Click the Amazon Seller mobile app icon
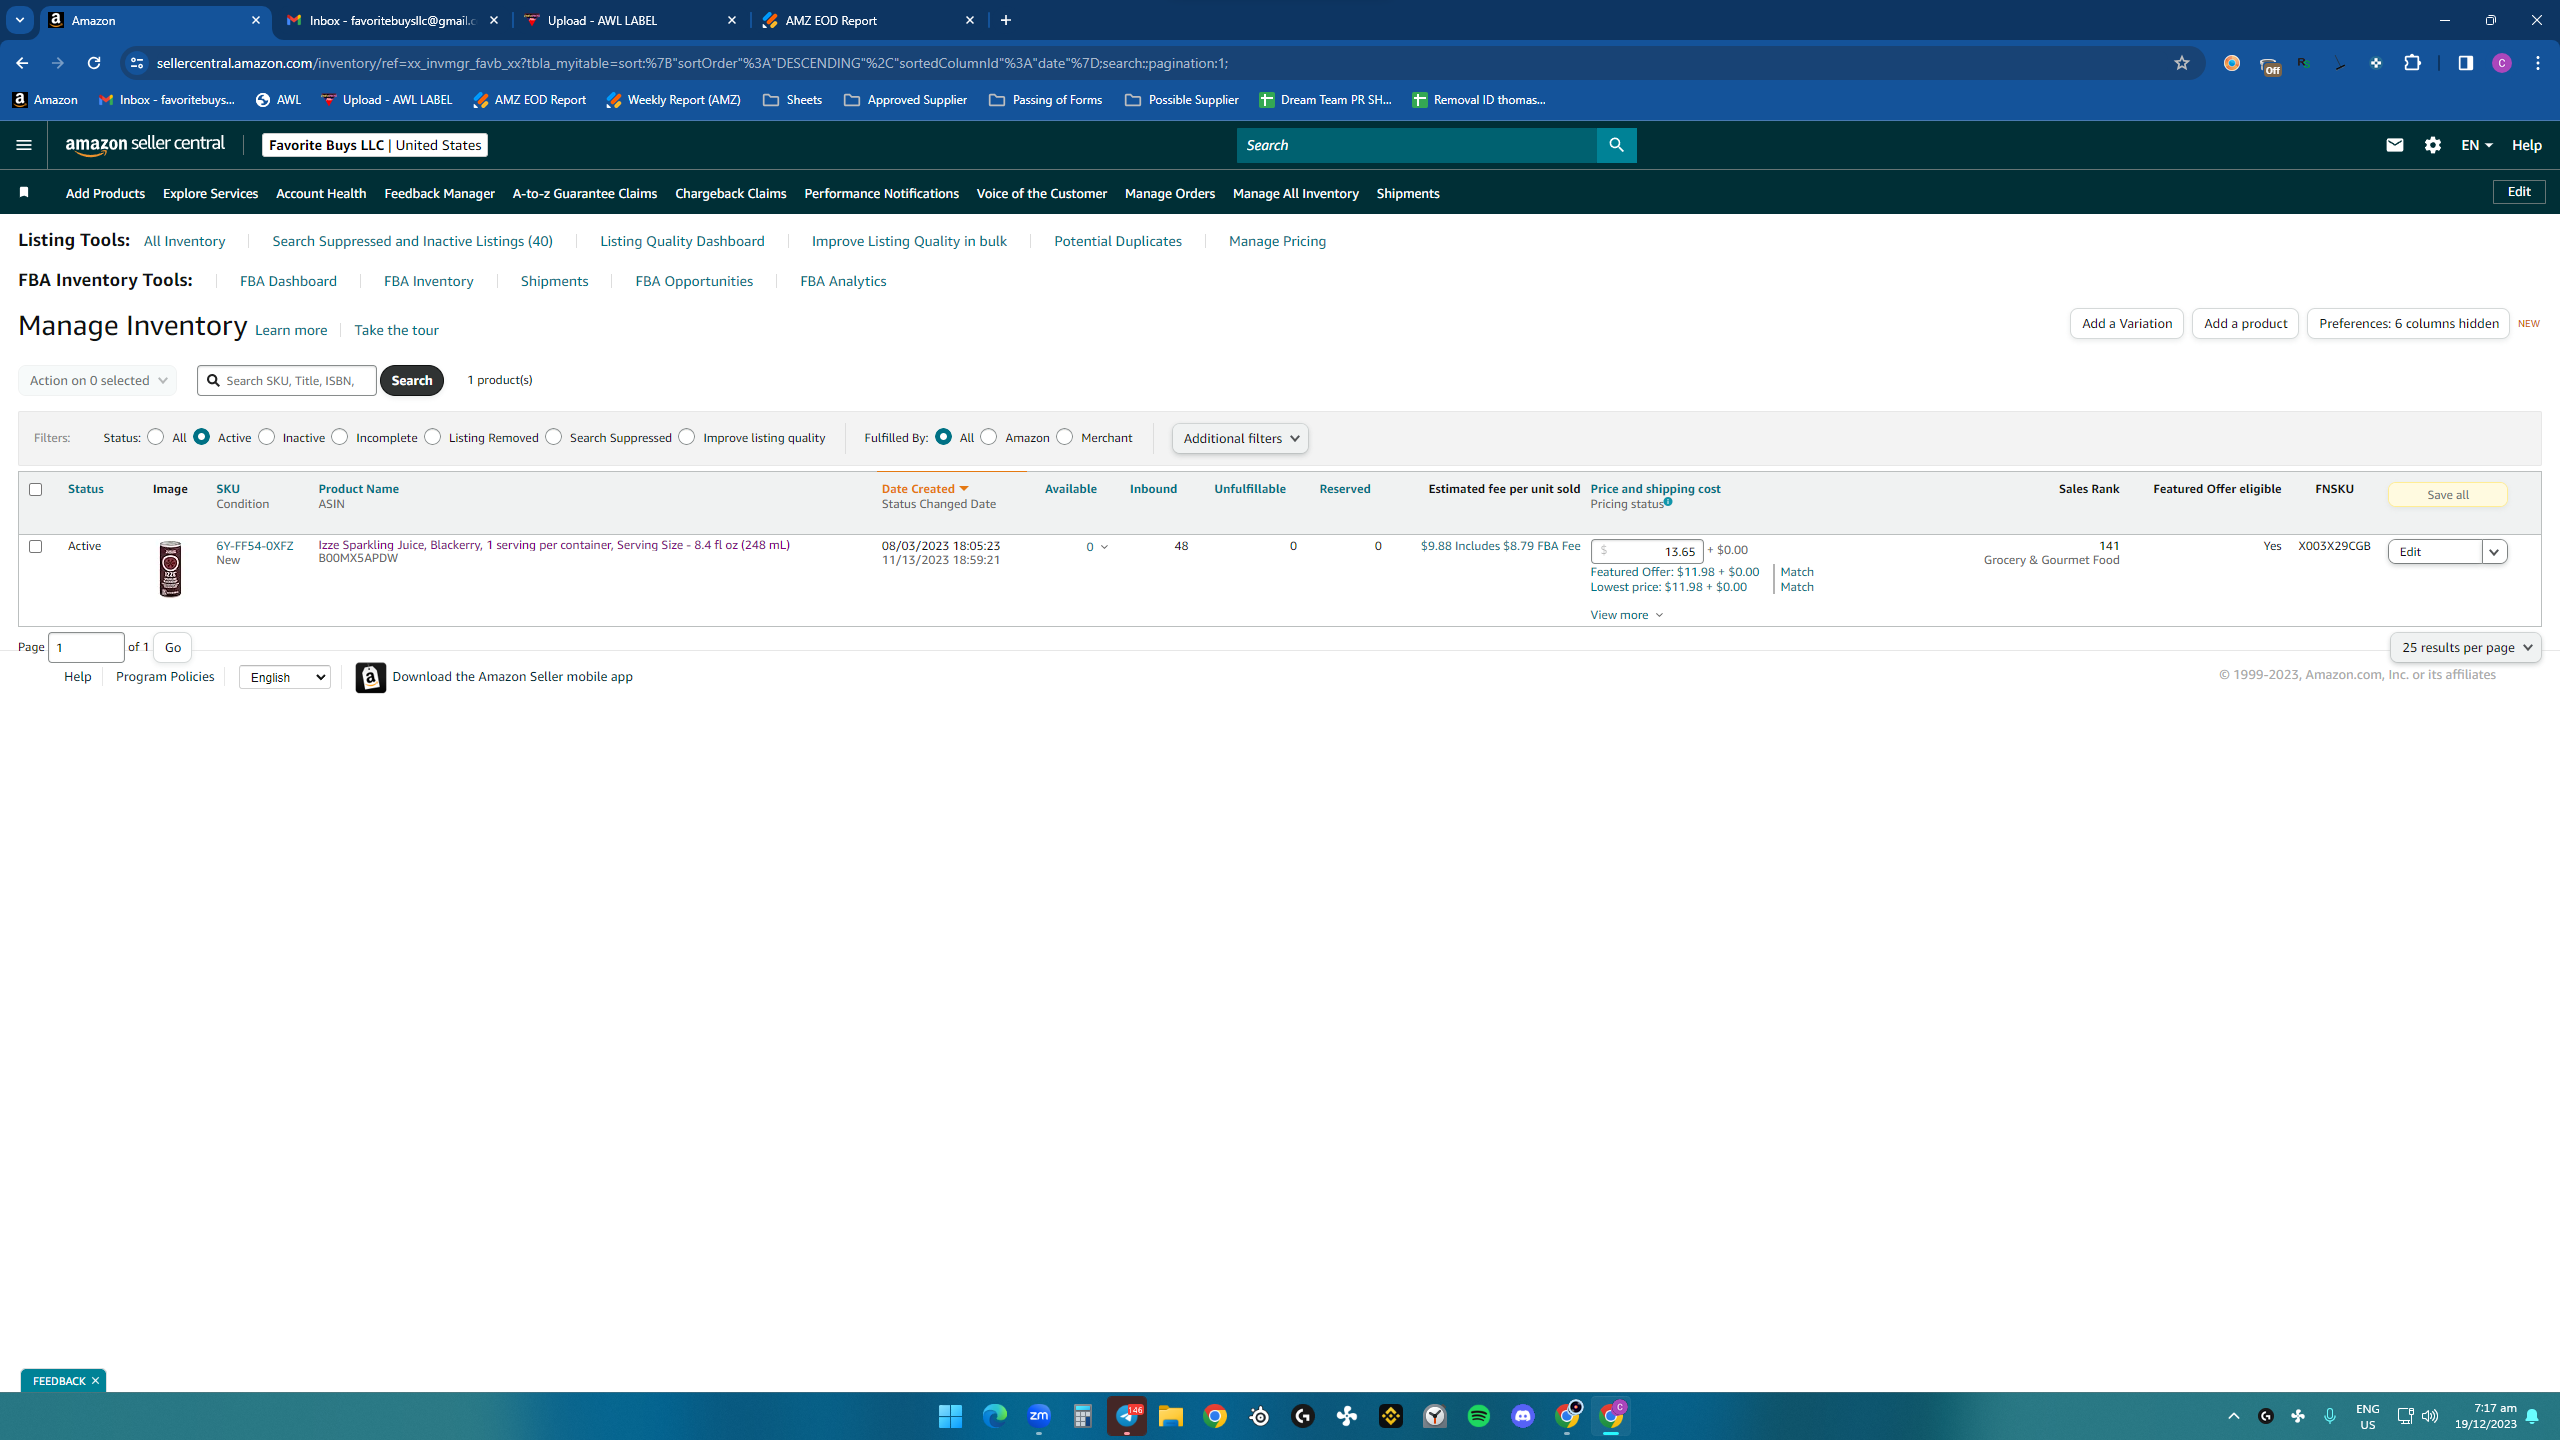2560x1440 pixels. (x=371, y=677)
